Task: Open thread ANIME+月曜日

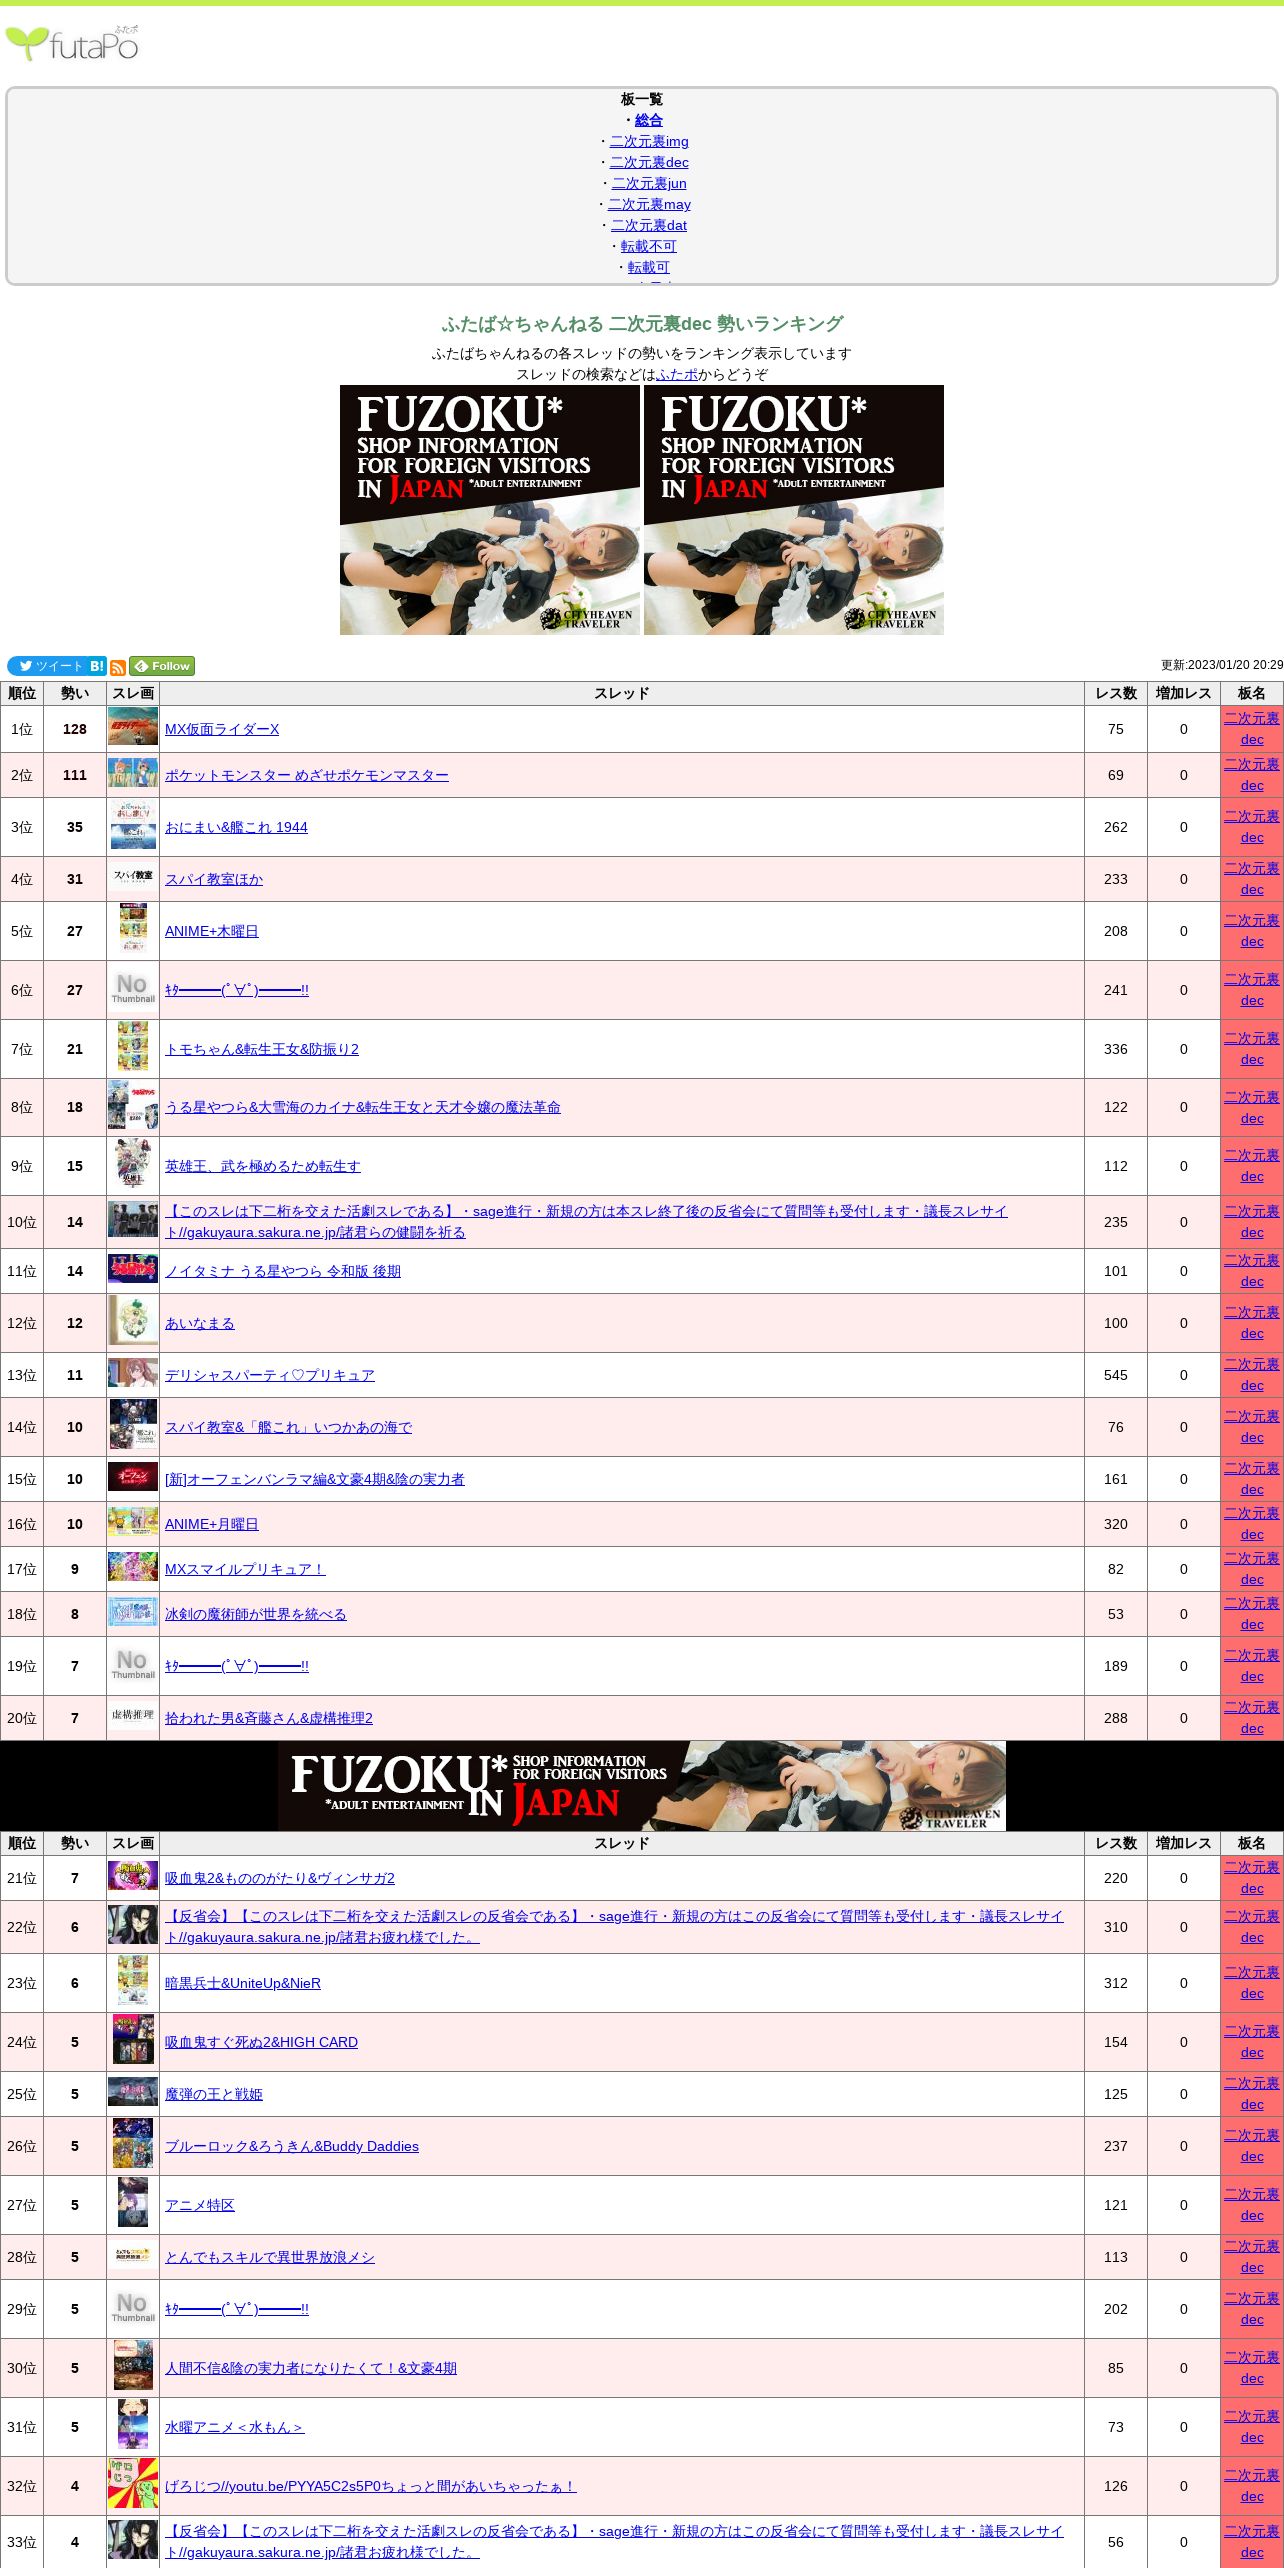Action: pos(212,1524)
